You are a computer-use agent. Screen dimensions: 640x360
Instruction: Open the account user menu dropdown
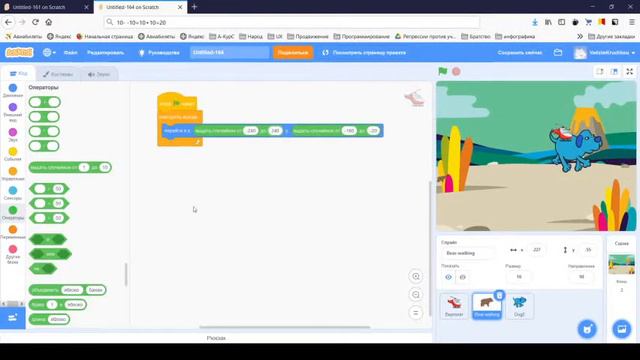(x=604, y=53)
